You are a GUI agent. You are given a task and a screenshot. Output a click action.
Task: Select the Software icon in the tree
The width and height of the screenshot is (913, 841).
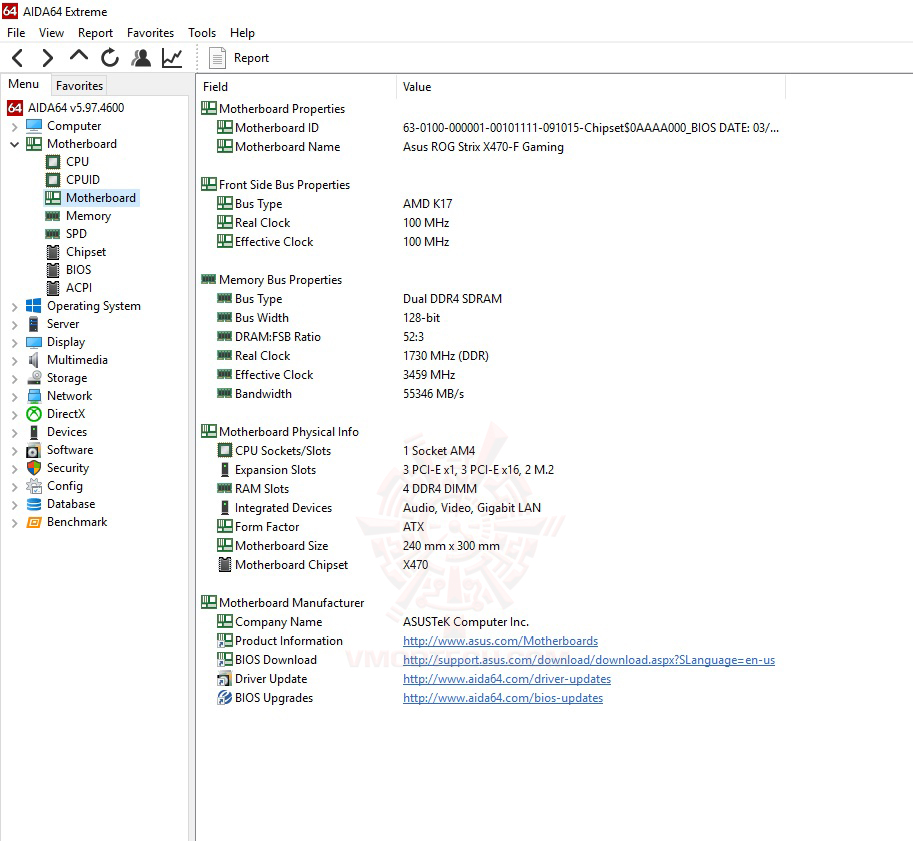(x=34, y=450)
